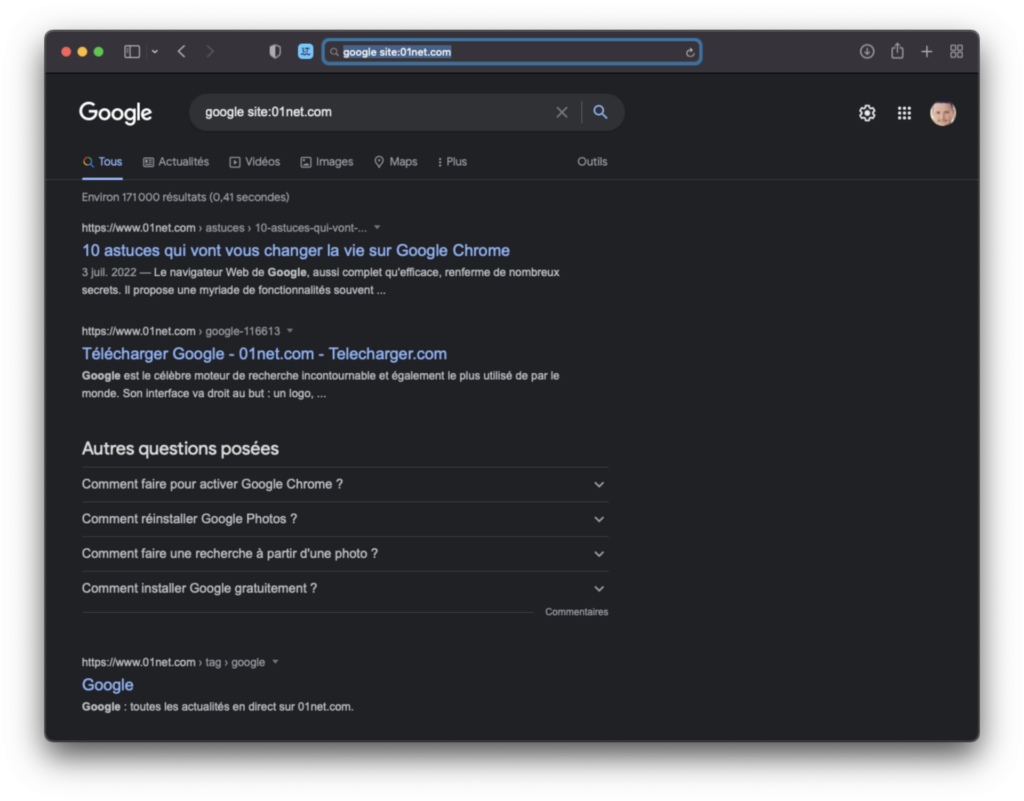Go forward with the Safari forward arrow
This screenshot has width=1024, height=801.
[x=210, y=52]
